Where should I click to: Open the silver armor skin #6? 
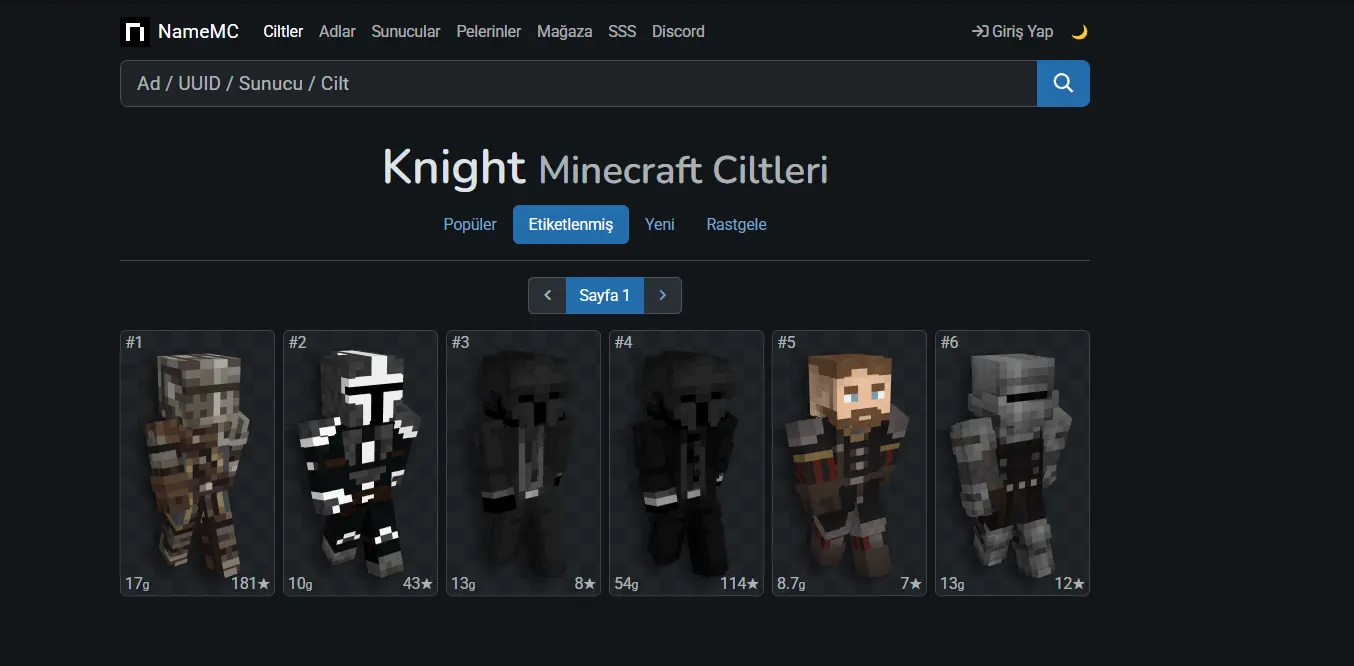pos(1012,463)
